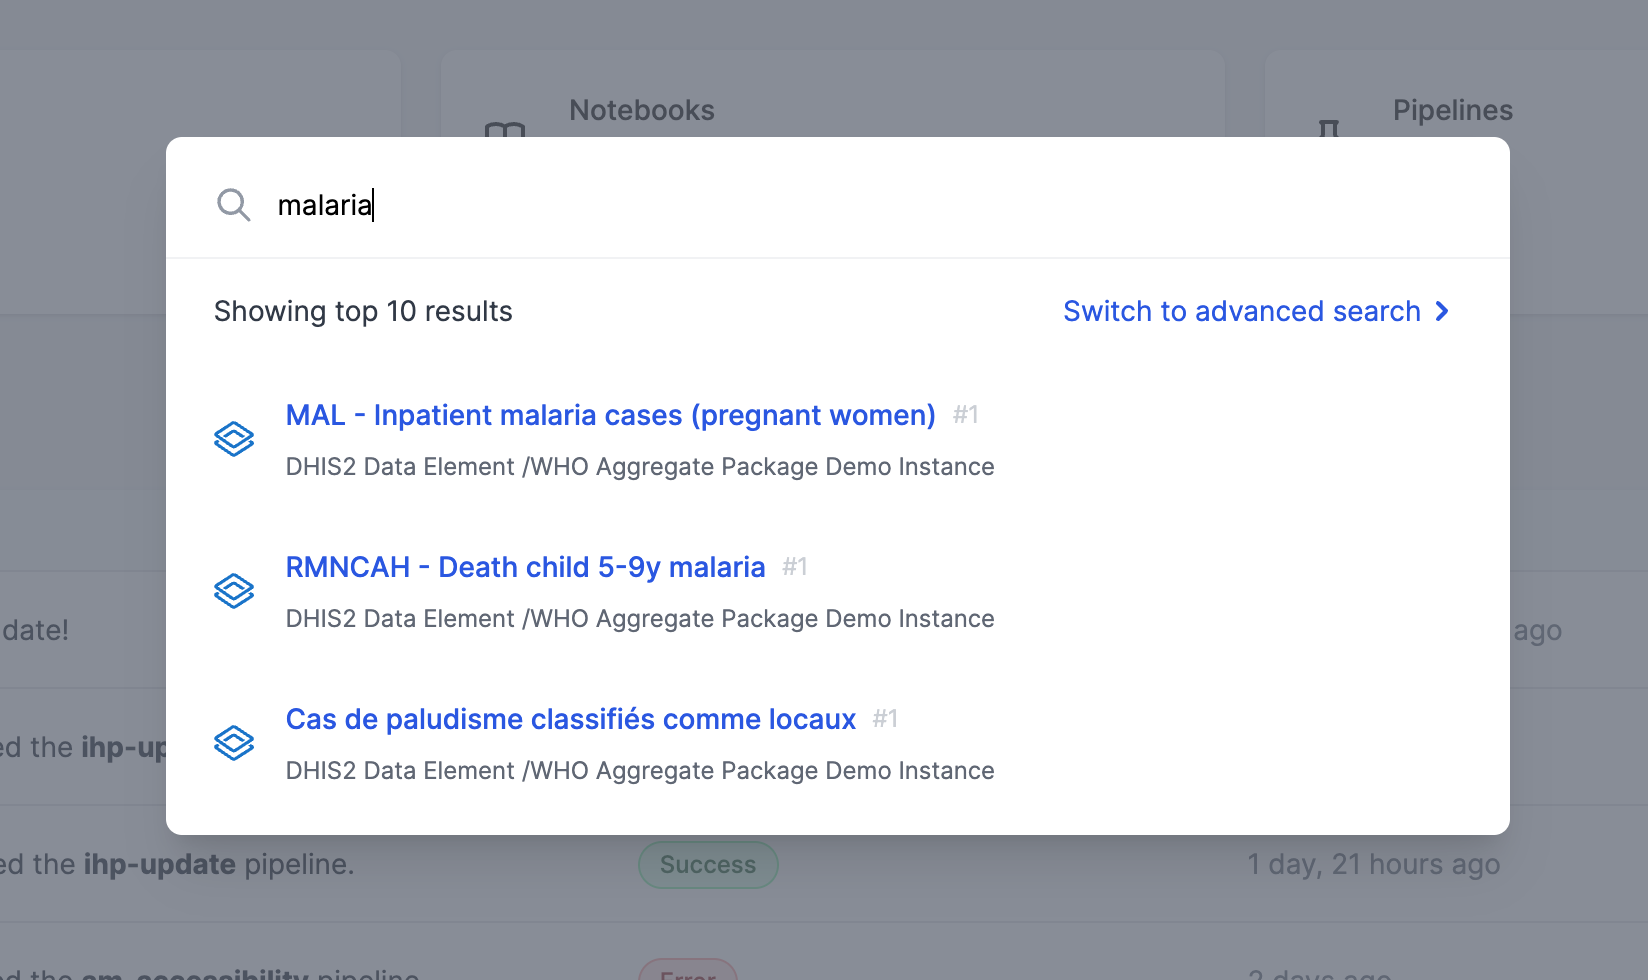Screen dimensions: 1648x980
Task: Click the magnifying glass search icon
Action: (x=233, y=205)
